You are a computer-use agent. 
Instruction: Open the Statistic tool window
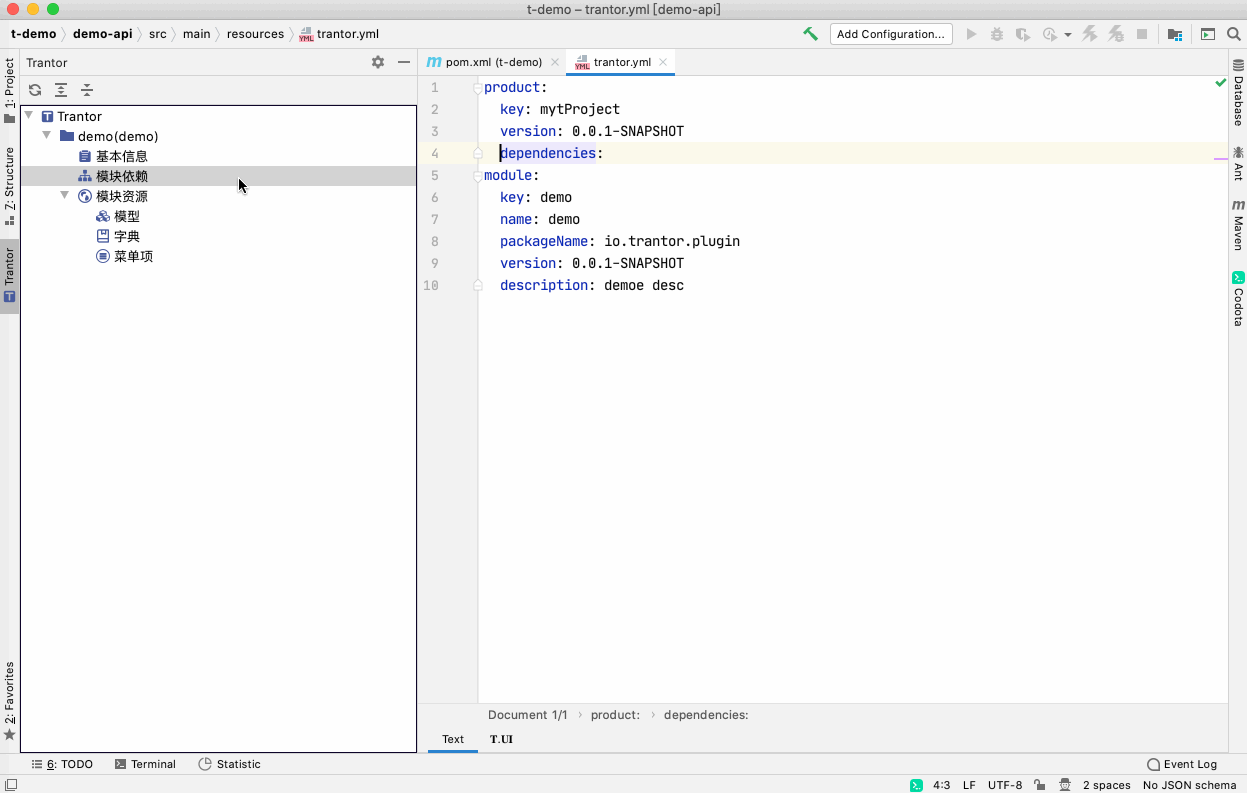tap(229, 764)
